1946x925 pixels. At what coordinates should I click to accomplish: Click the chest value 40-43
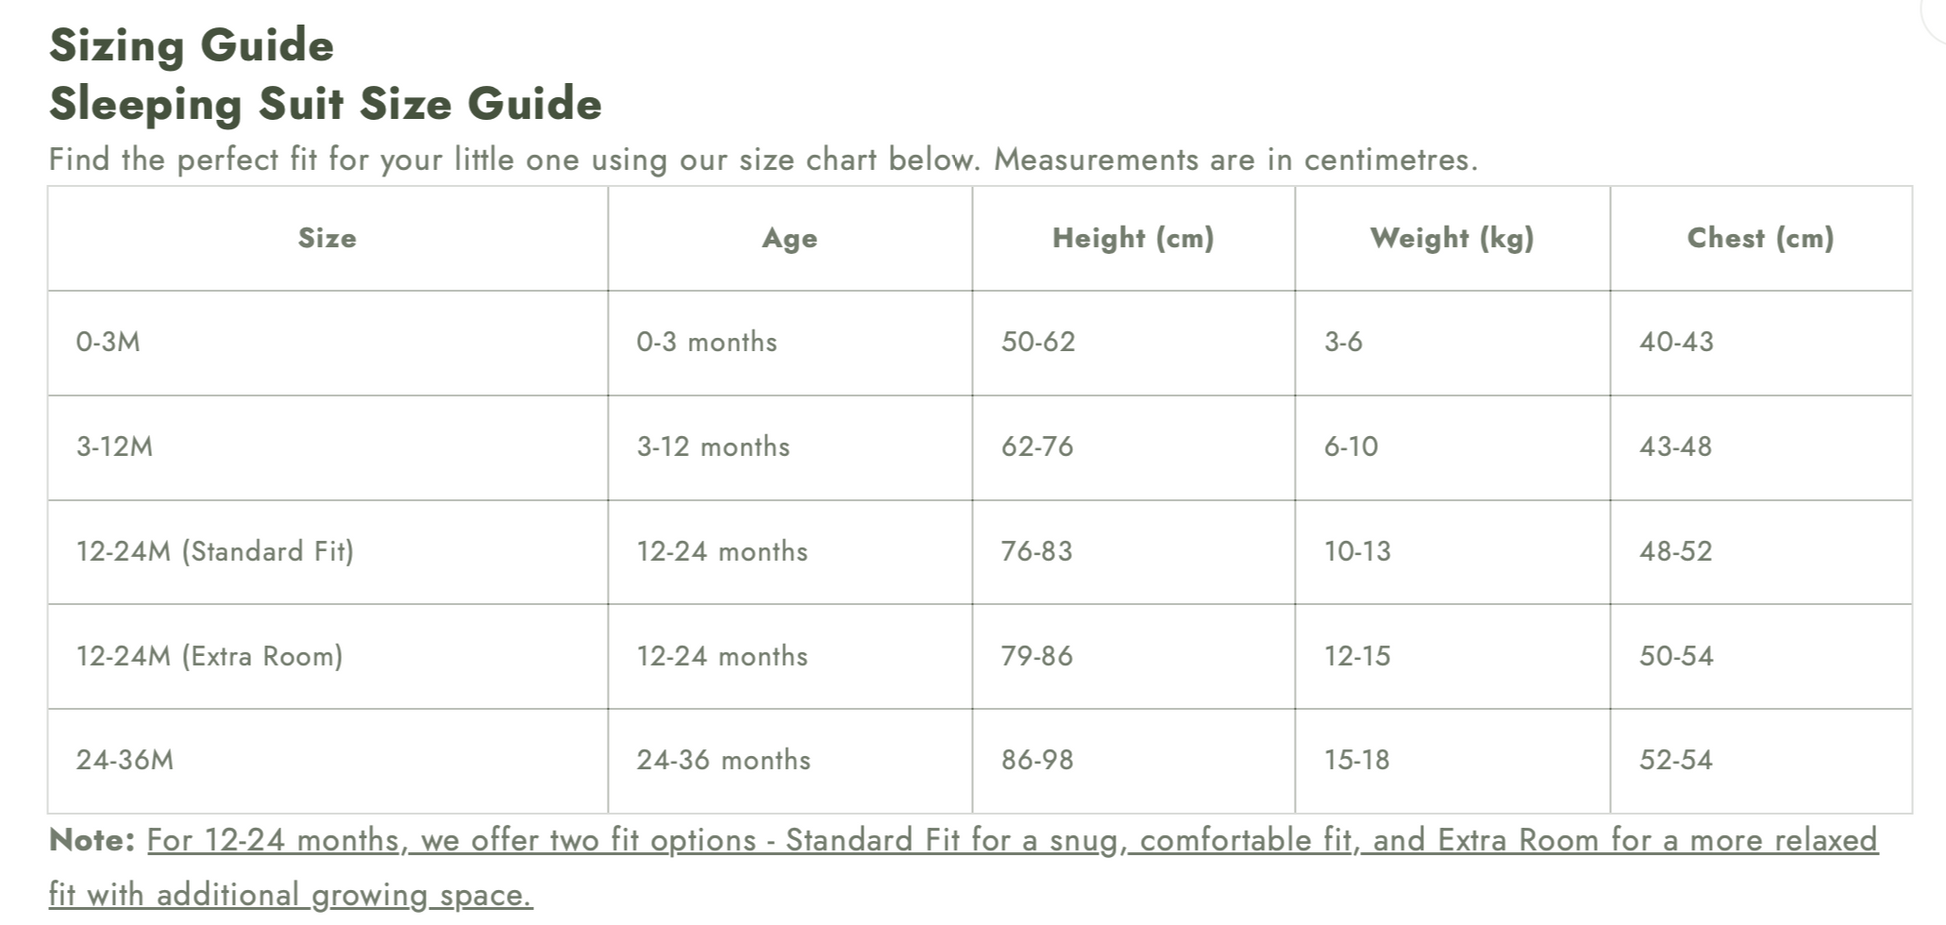click(1676, 342)
